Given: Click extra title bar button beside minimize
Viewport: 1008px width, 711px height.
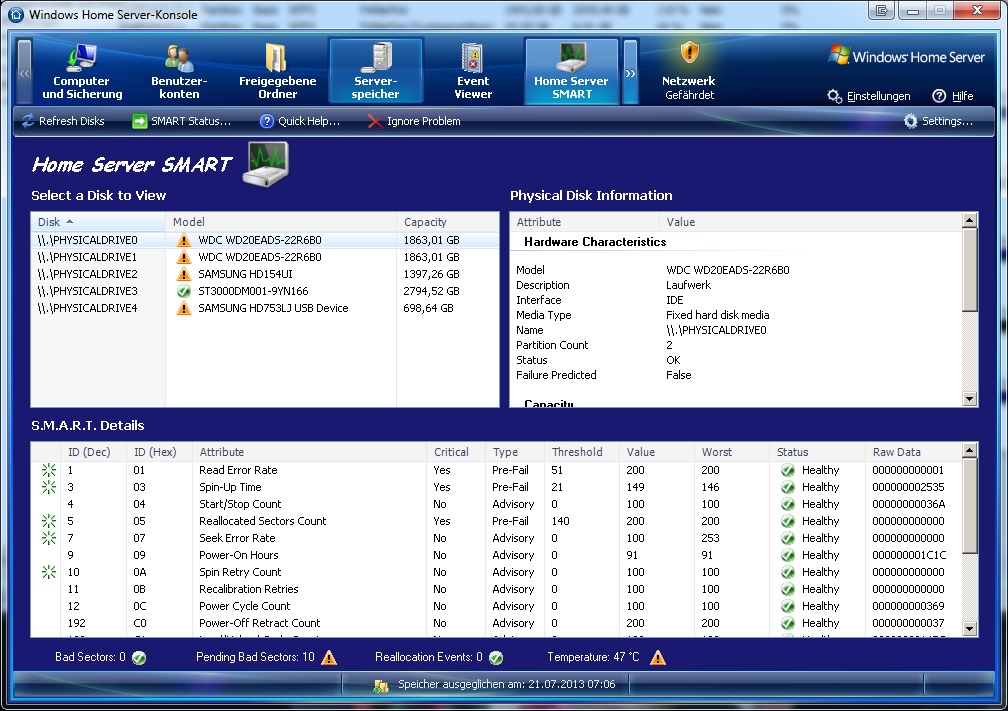Looking at the screenshot, I should 881,10.
